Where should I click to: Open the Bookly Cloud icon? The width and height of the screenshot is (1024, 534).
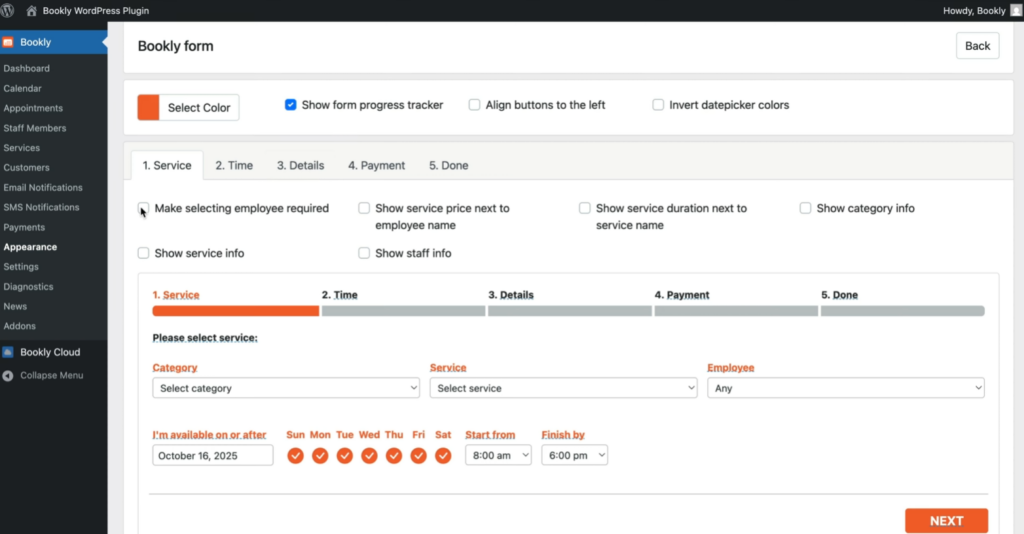point(8,353)
